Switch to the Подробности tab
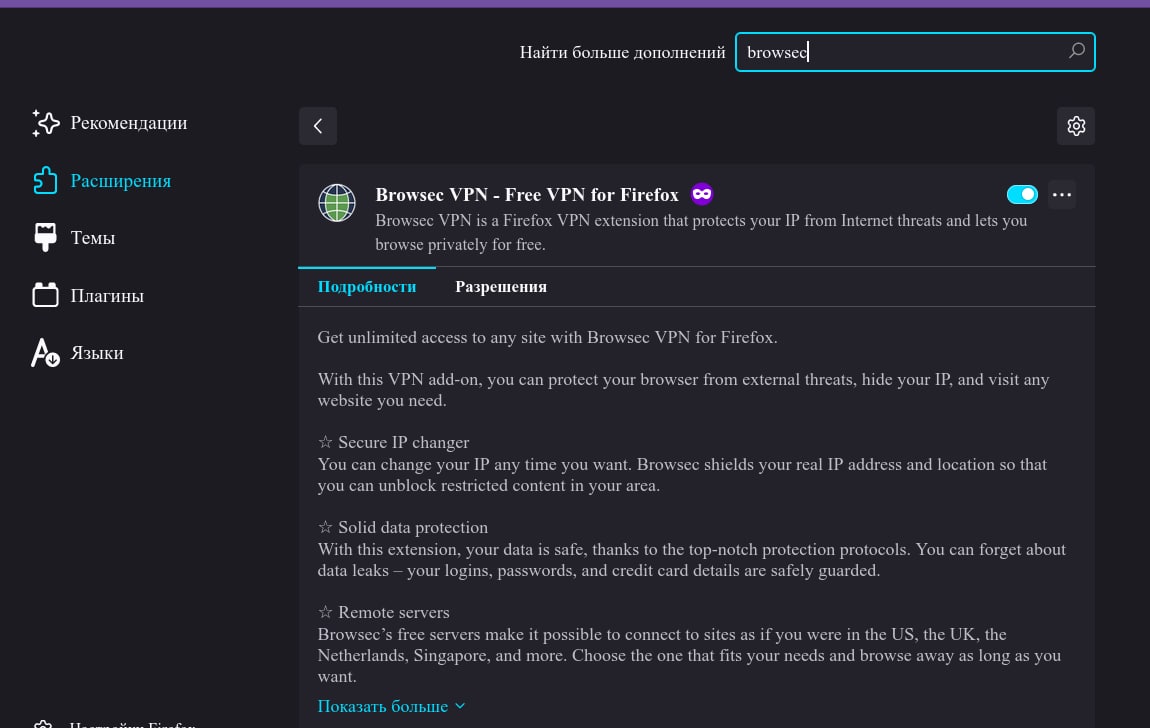Screen dimensions: 1150x728 pos(367,287)
